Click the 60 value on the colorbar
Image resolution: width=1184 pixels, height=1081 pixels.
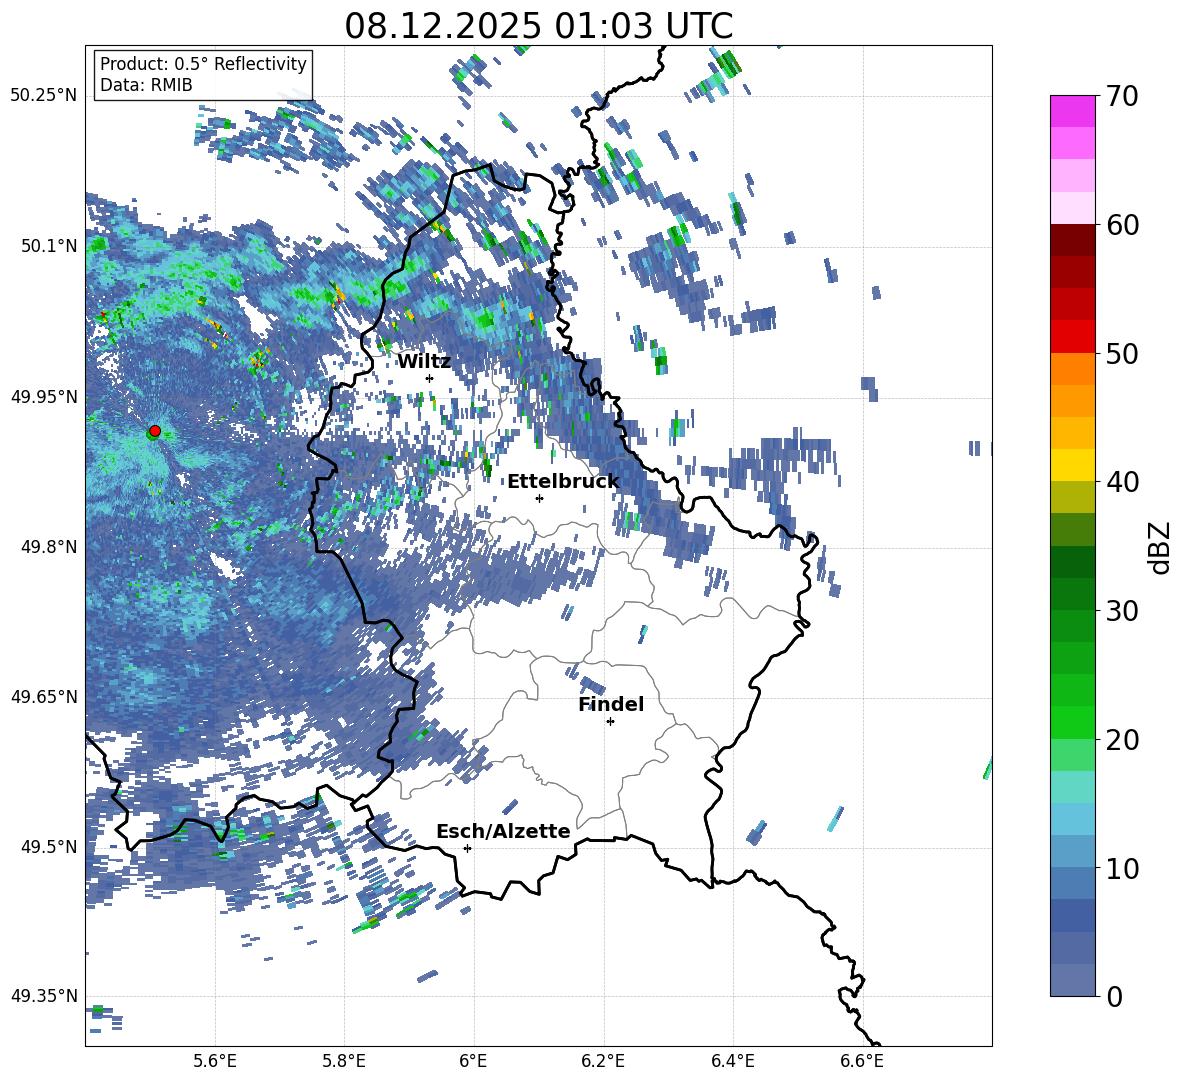(x=1122, y=225)
